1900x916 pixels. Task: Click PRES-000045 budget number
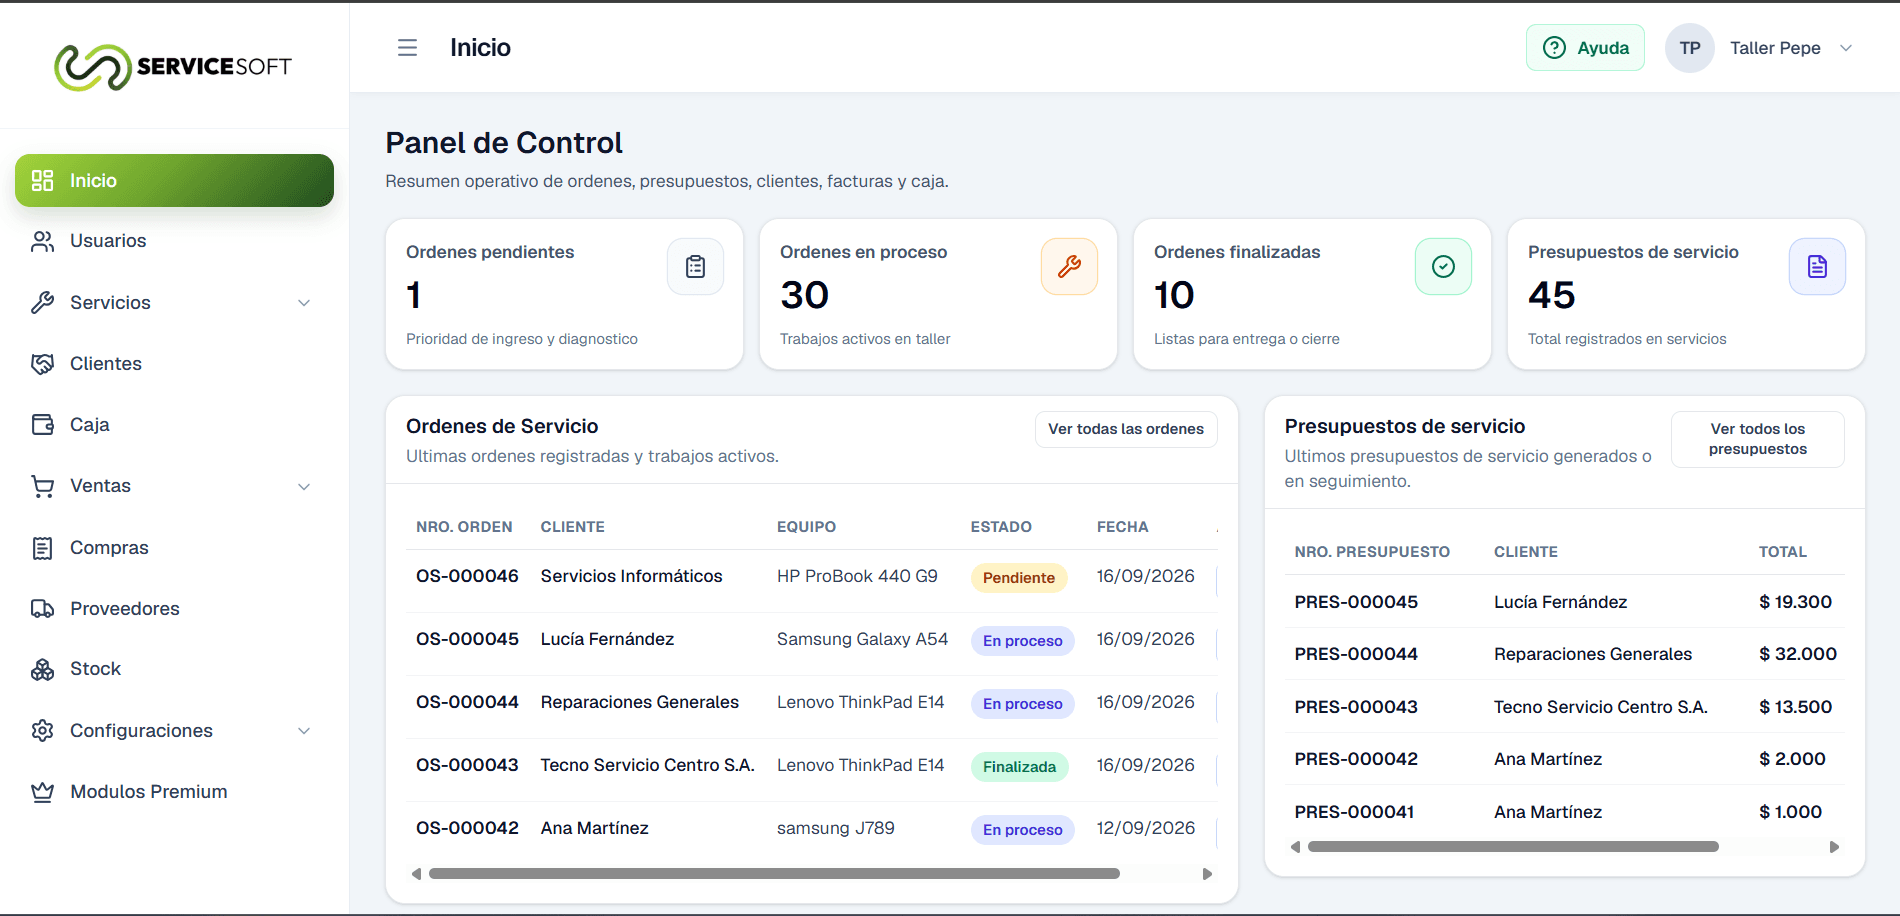[x=1356, y=602]
